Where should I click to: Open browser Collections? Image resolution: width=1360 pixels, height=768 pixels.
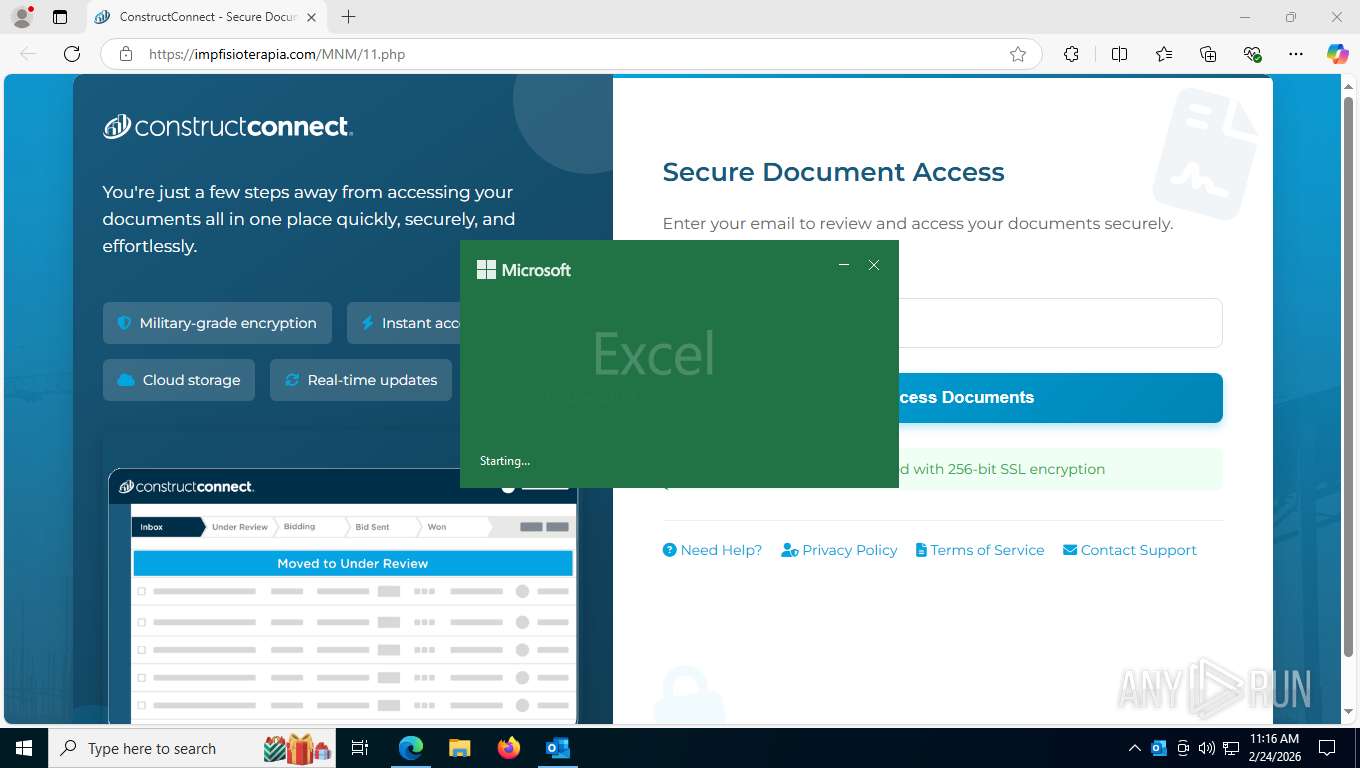1208,54
